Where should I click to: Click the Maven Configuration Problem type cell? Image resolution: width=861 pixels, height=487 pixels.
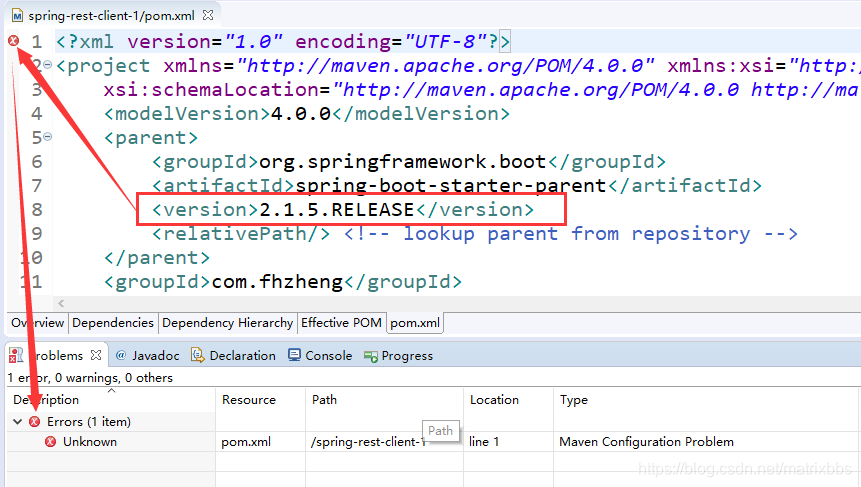click(646, 442)
